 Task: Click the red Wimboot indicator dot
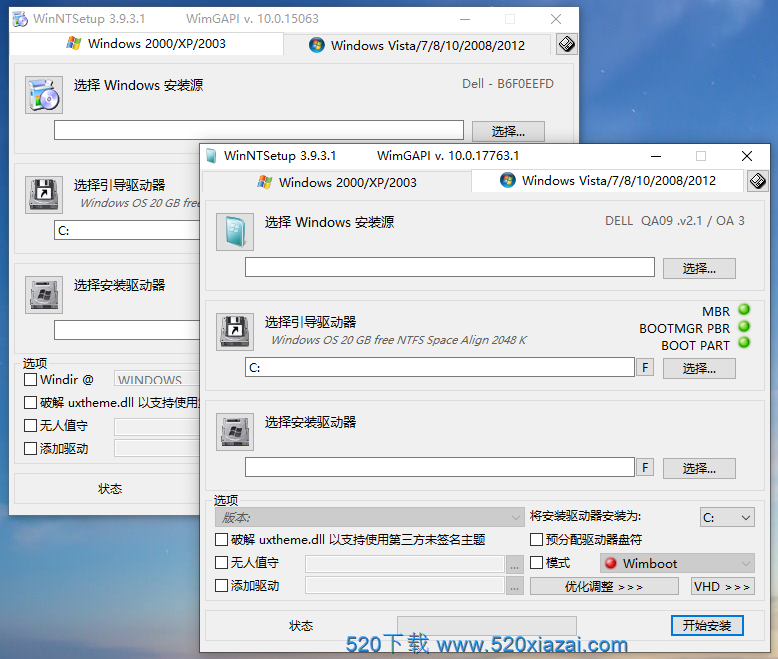[x=611, y=563]
